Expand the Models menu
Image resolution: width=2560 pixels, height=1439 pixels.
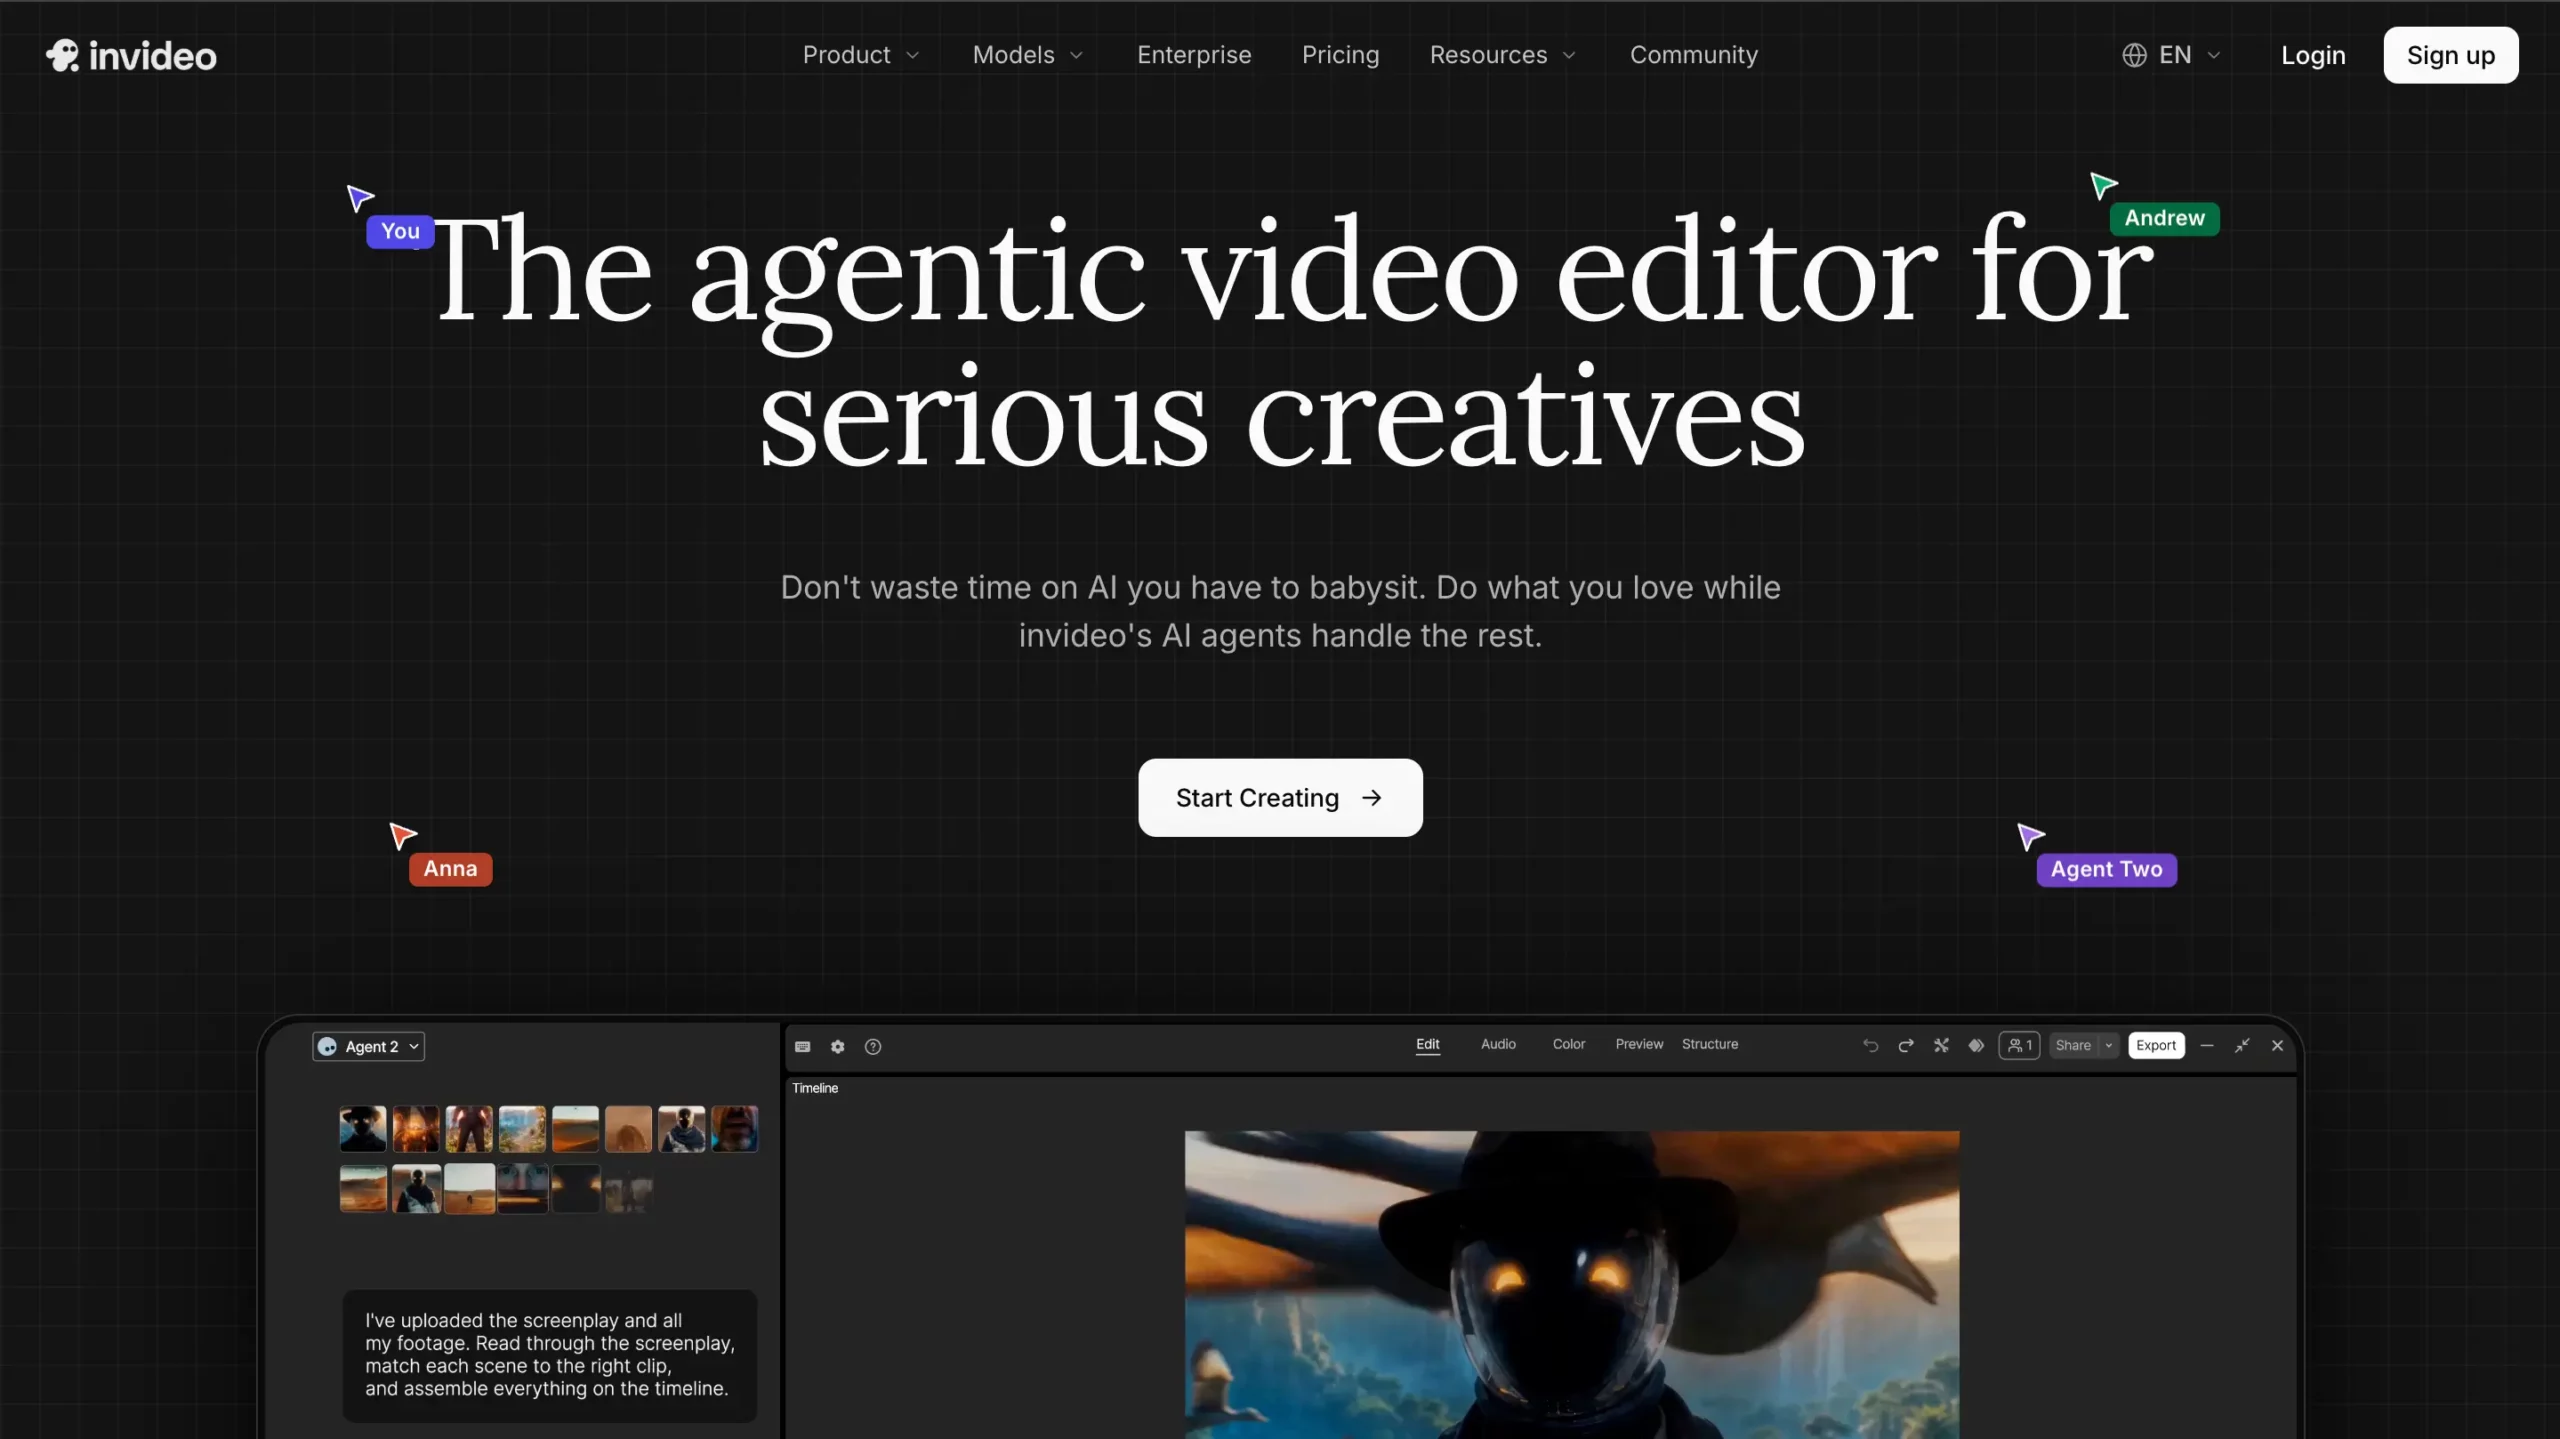(1028, 55)
